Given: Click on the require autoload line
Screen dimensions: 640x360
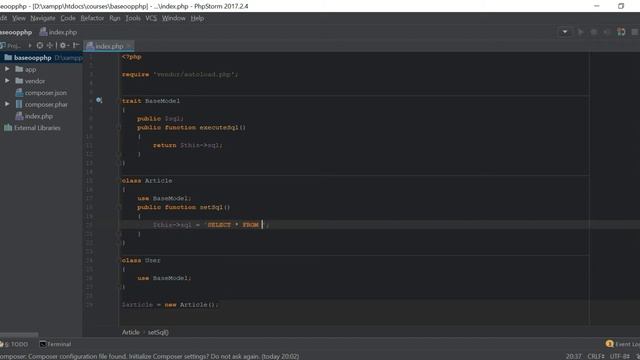Looking at the screenshot, I should pos(180,74).
